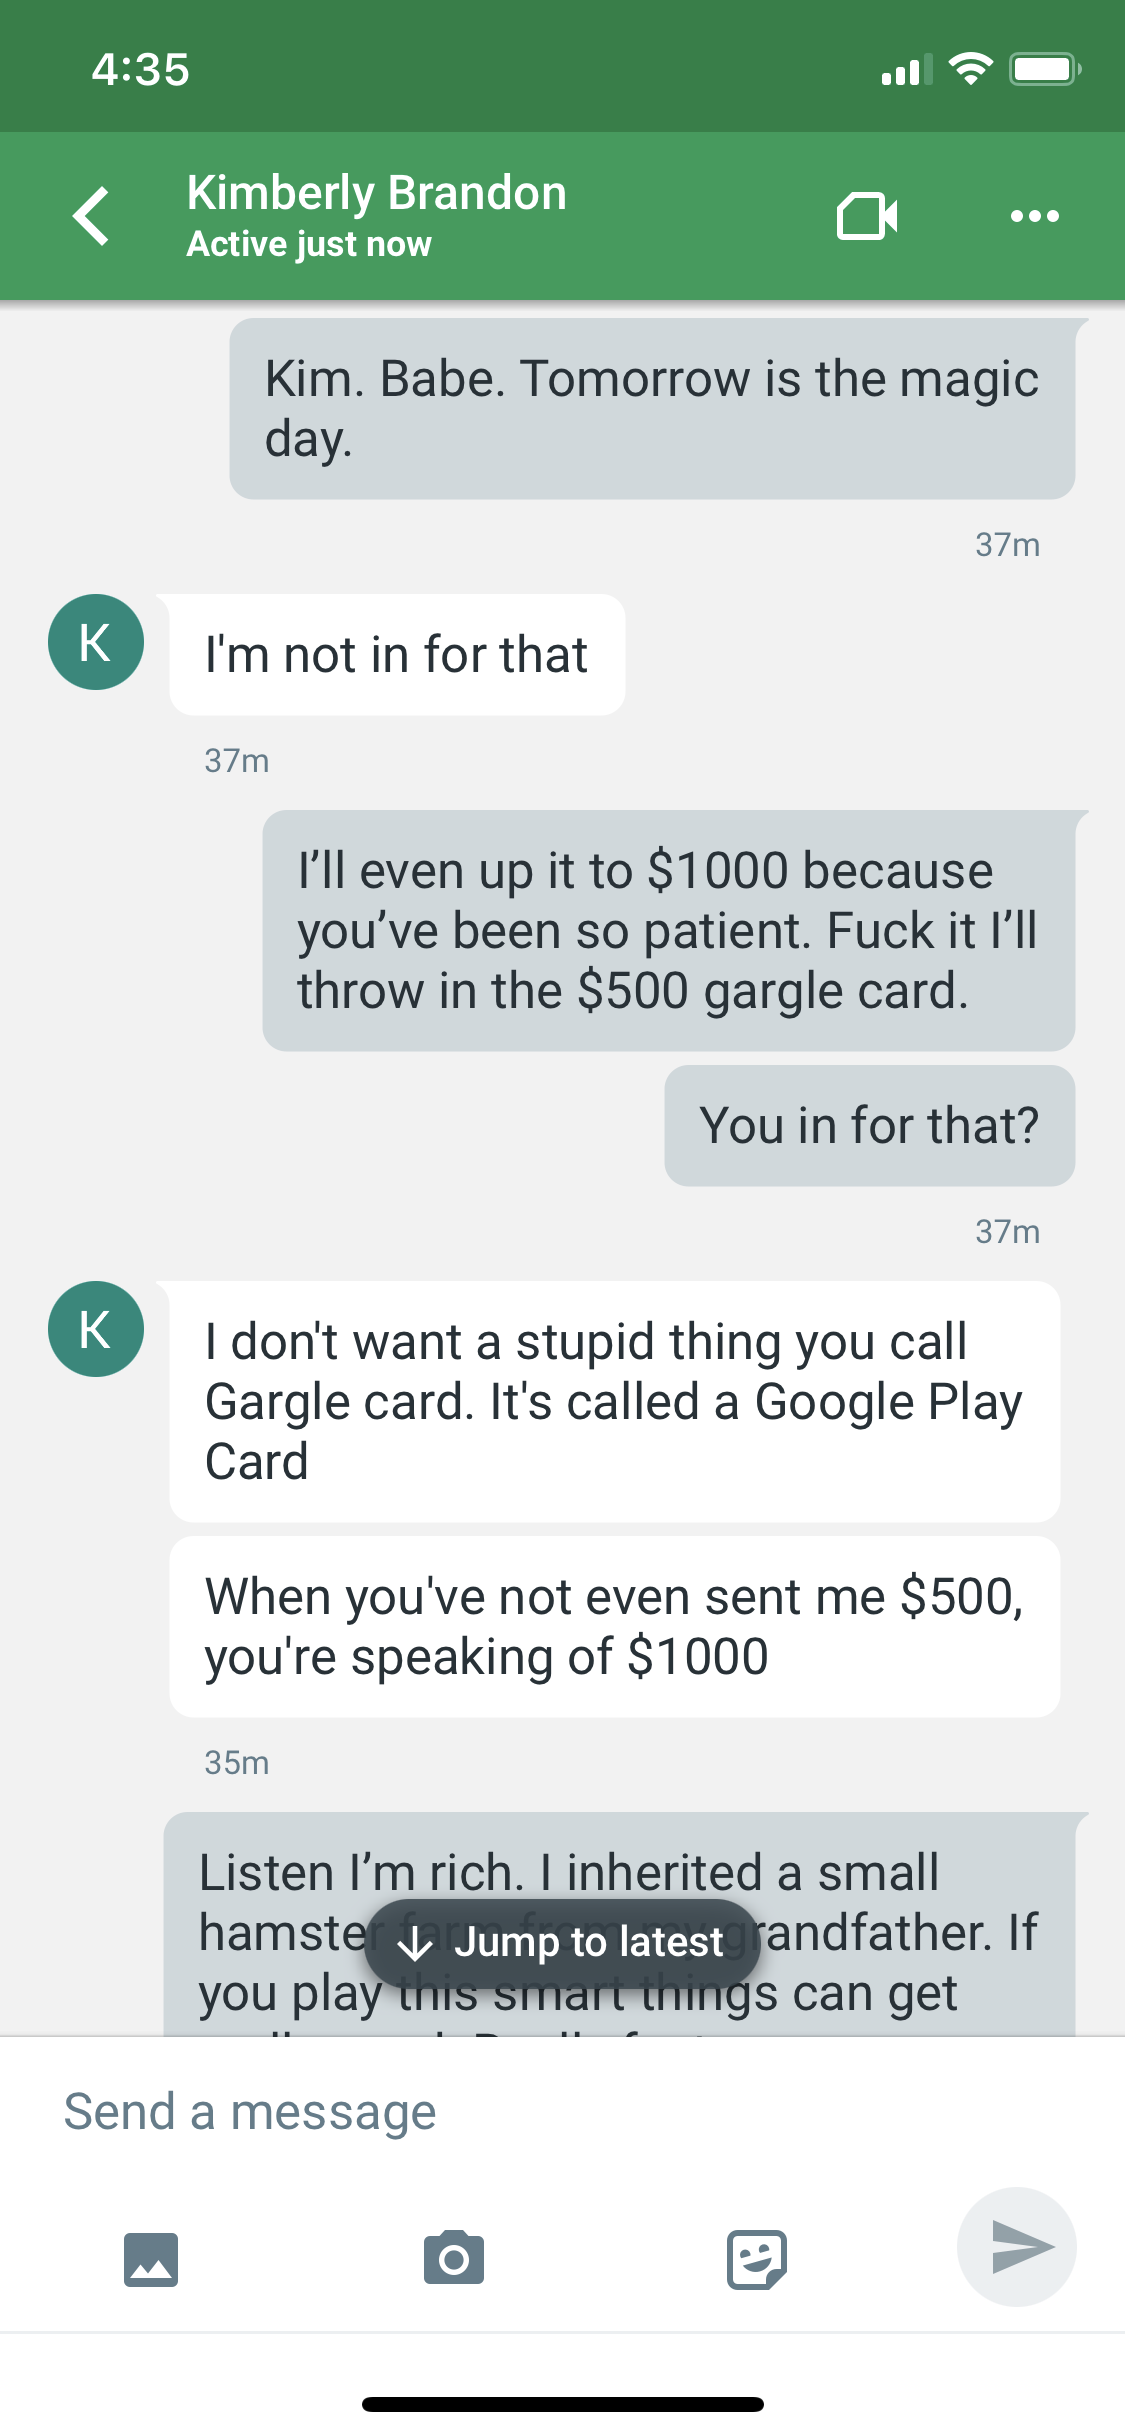The width and height of the screenshot is (1125, 2436).
Task: Start a video call with Kimberly Brandon
Action: coord(867,216)
